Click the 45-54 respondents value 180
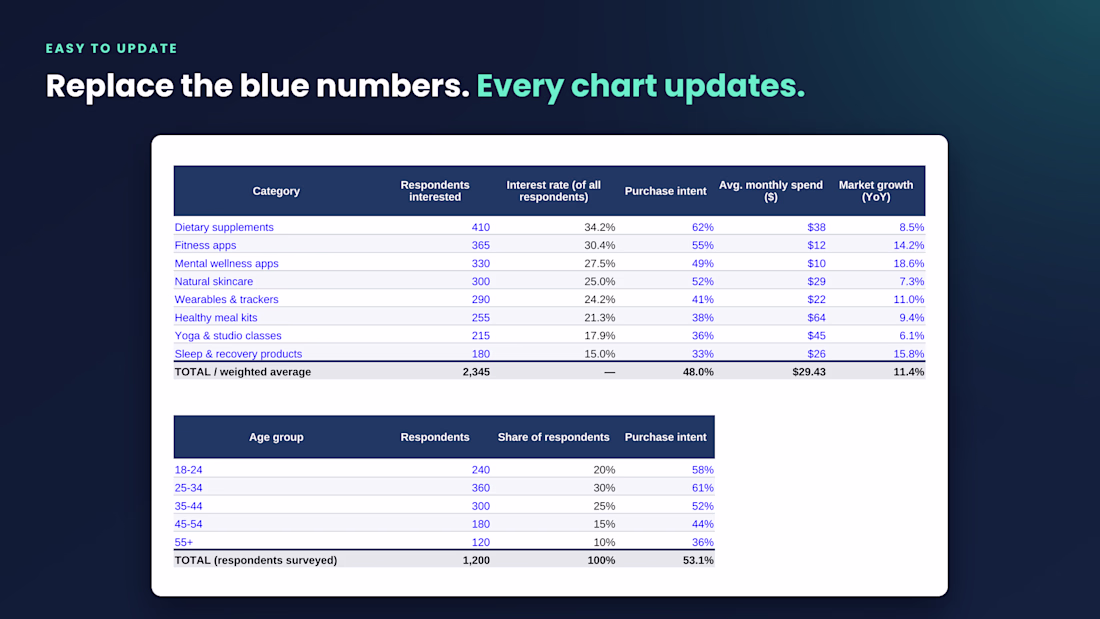Viewport: 1100px width, 619px height. (x=481, y=524)
